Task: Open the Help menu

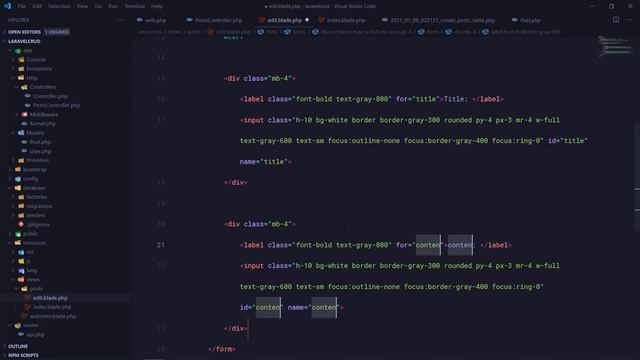Action: click(157, 7)
